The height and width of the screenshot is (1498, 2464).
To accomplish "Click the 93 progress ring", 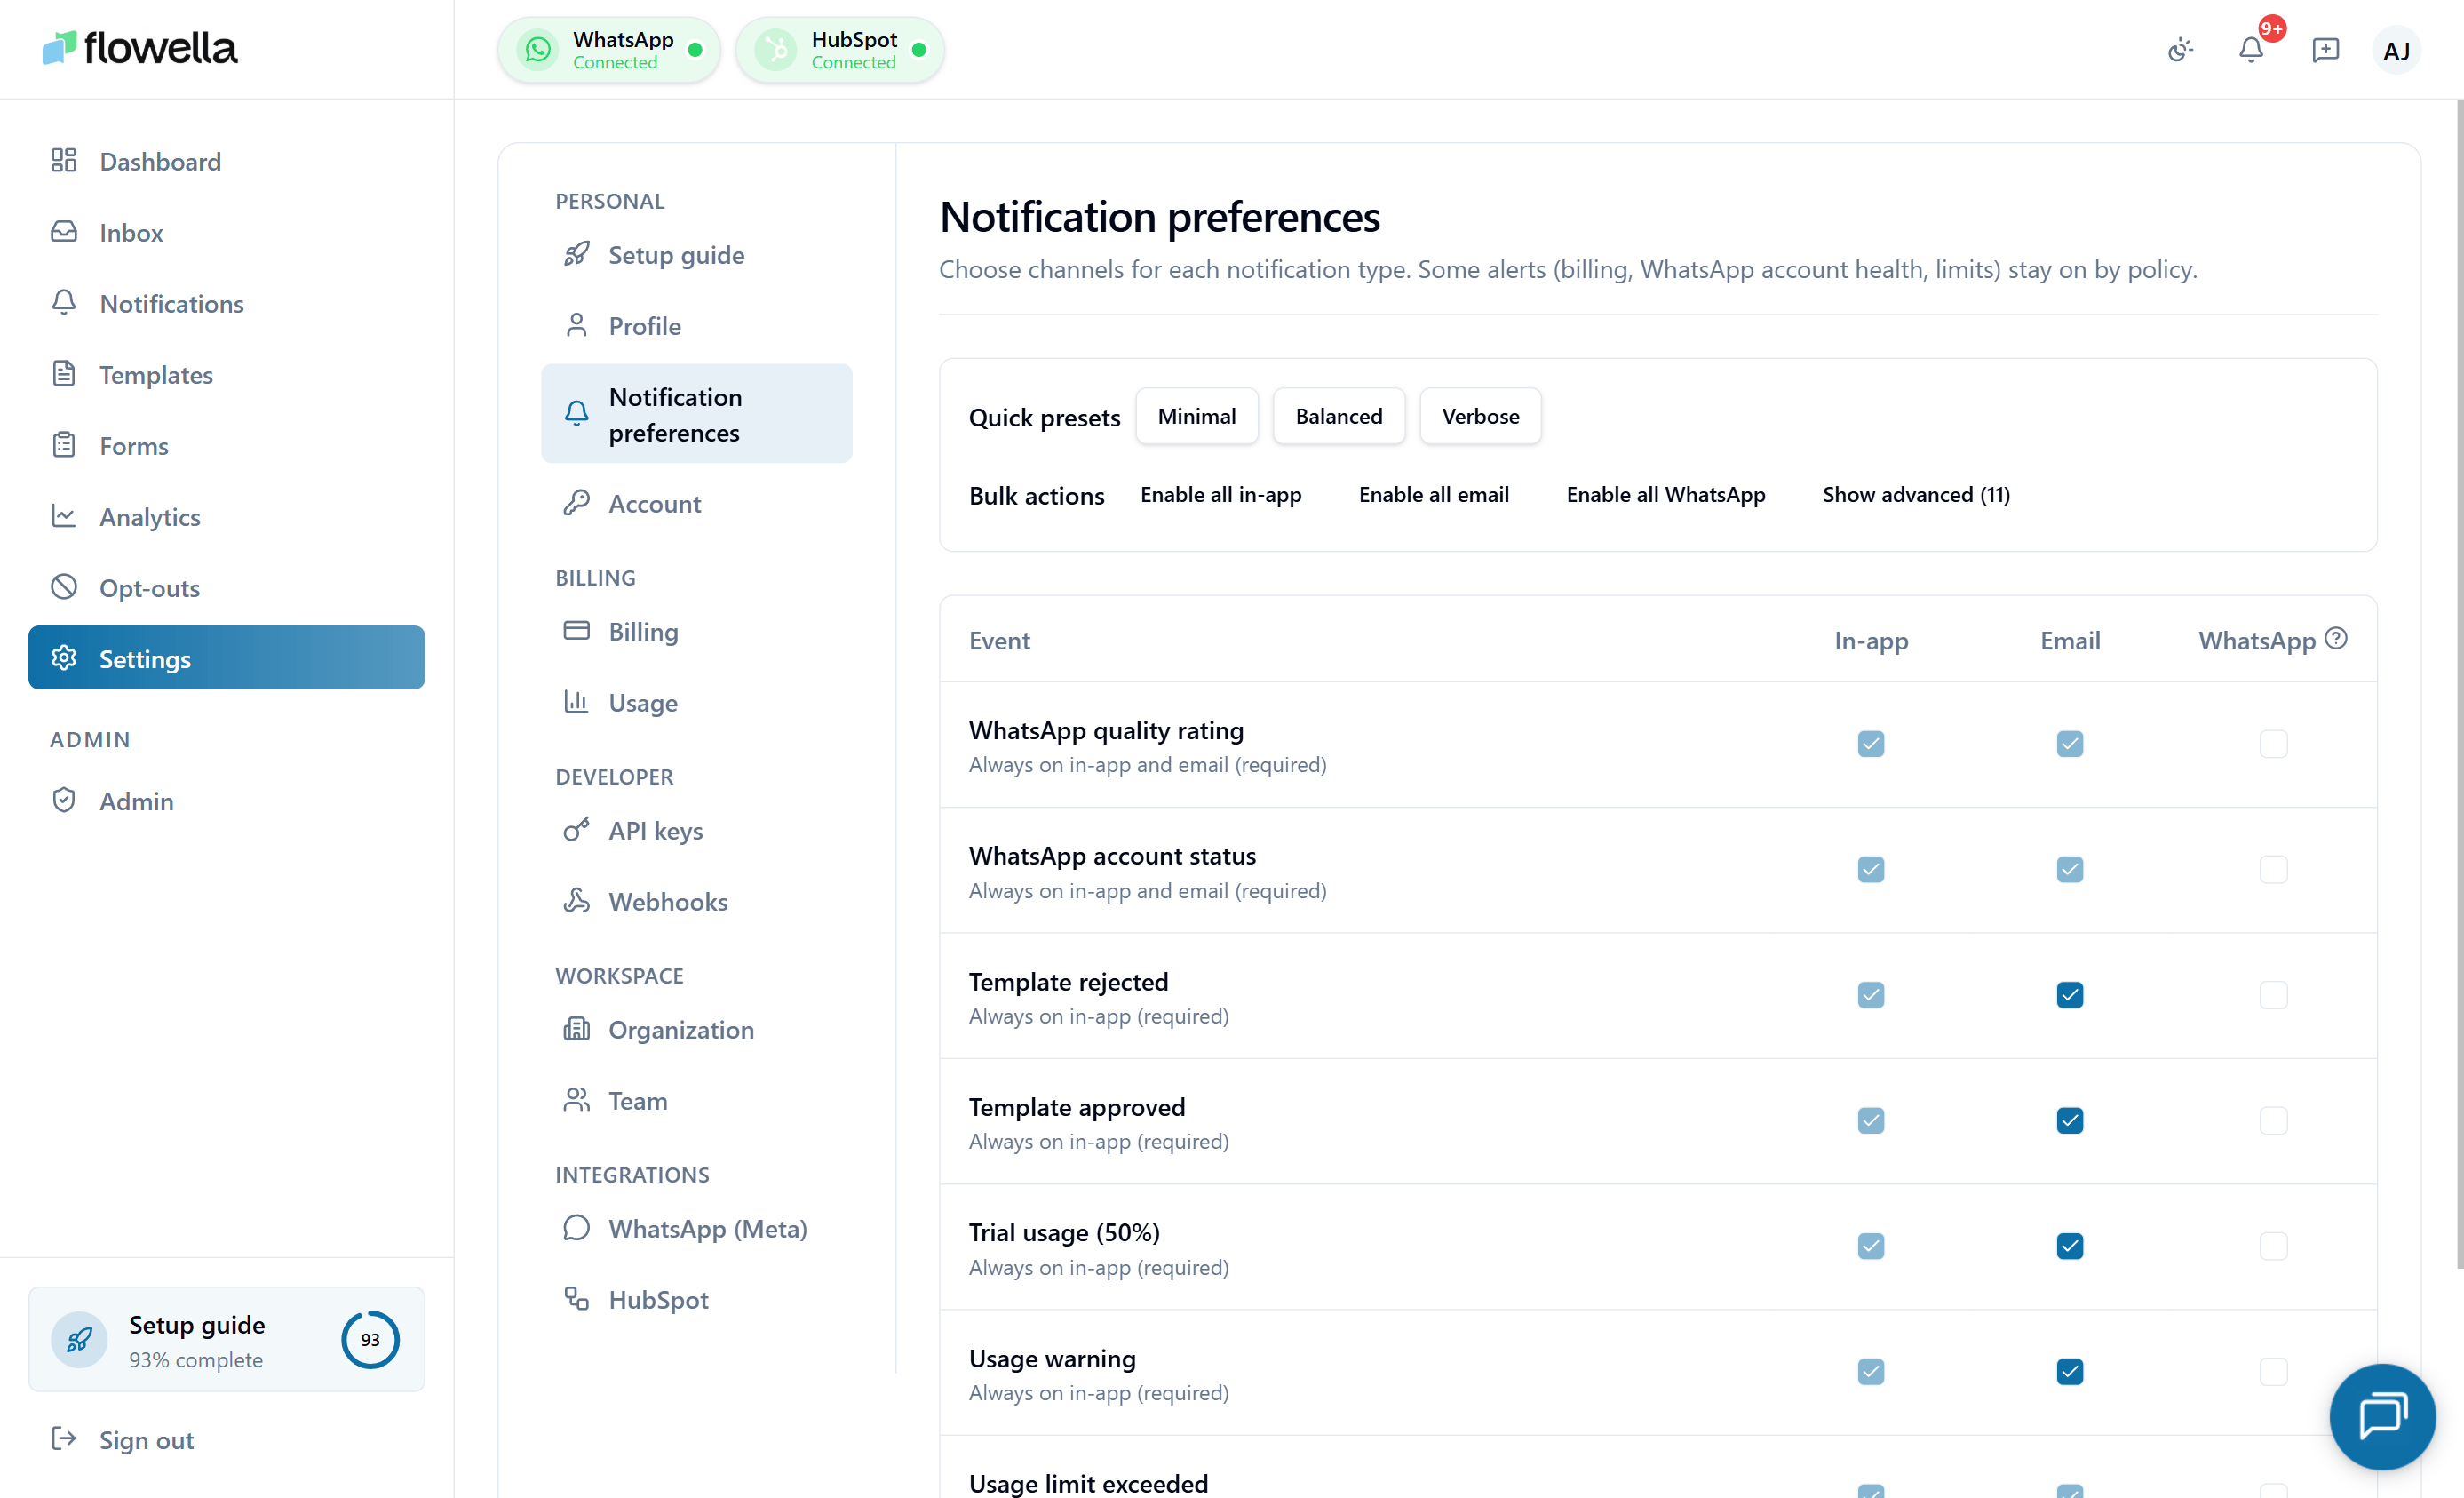I will click(x=370, y=1339).
